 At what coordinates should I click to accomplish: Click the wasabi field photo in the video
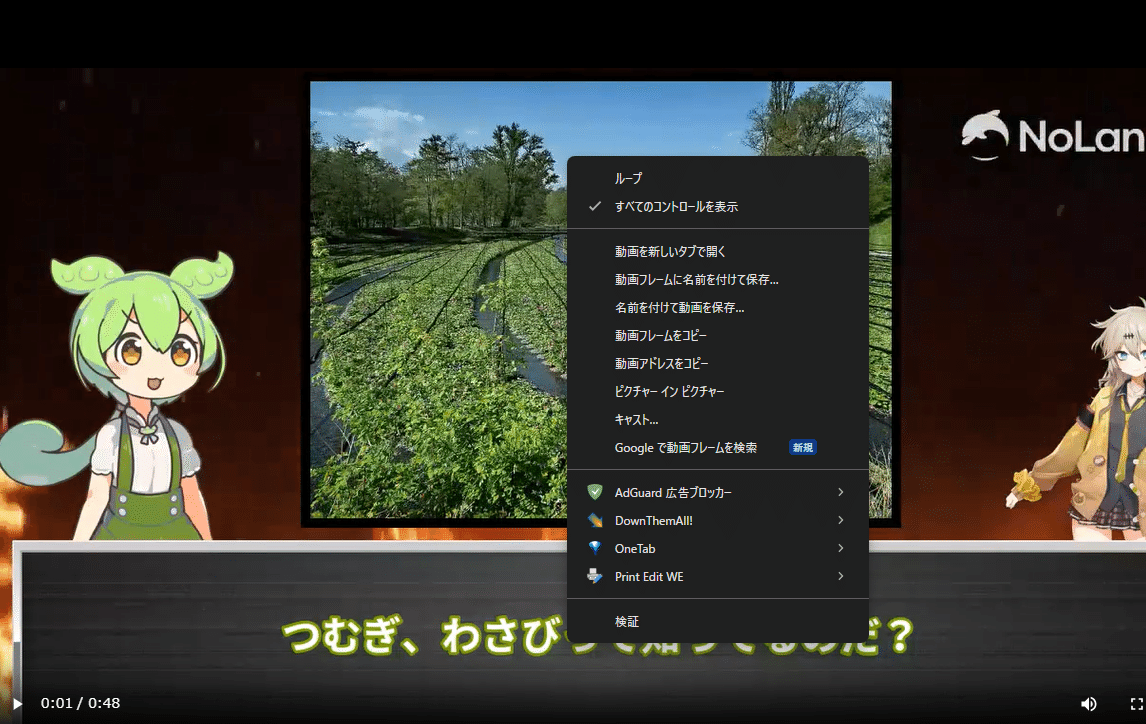coord(439,300)
